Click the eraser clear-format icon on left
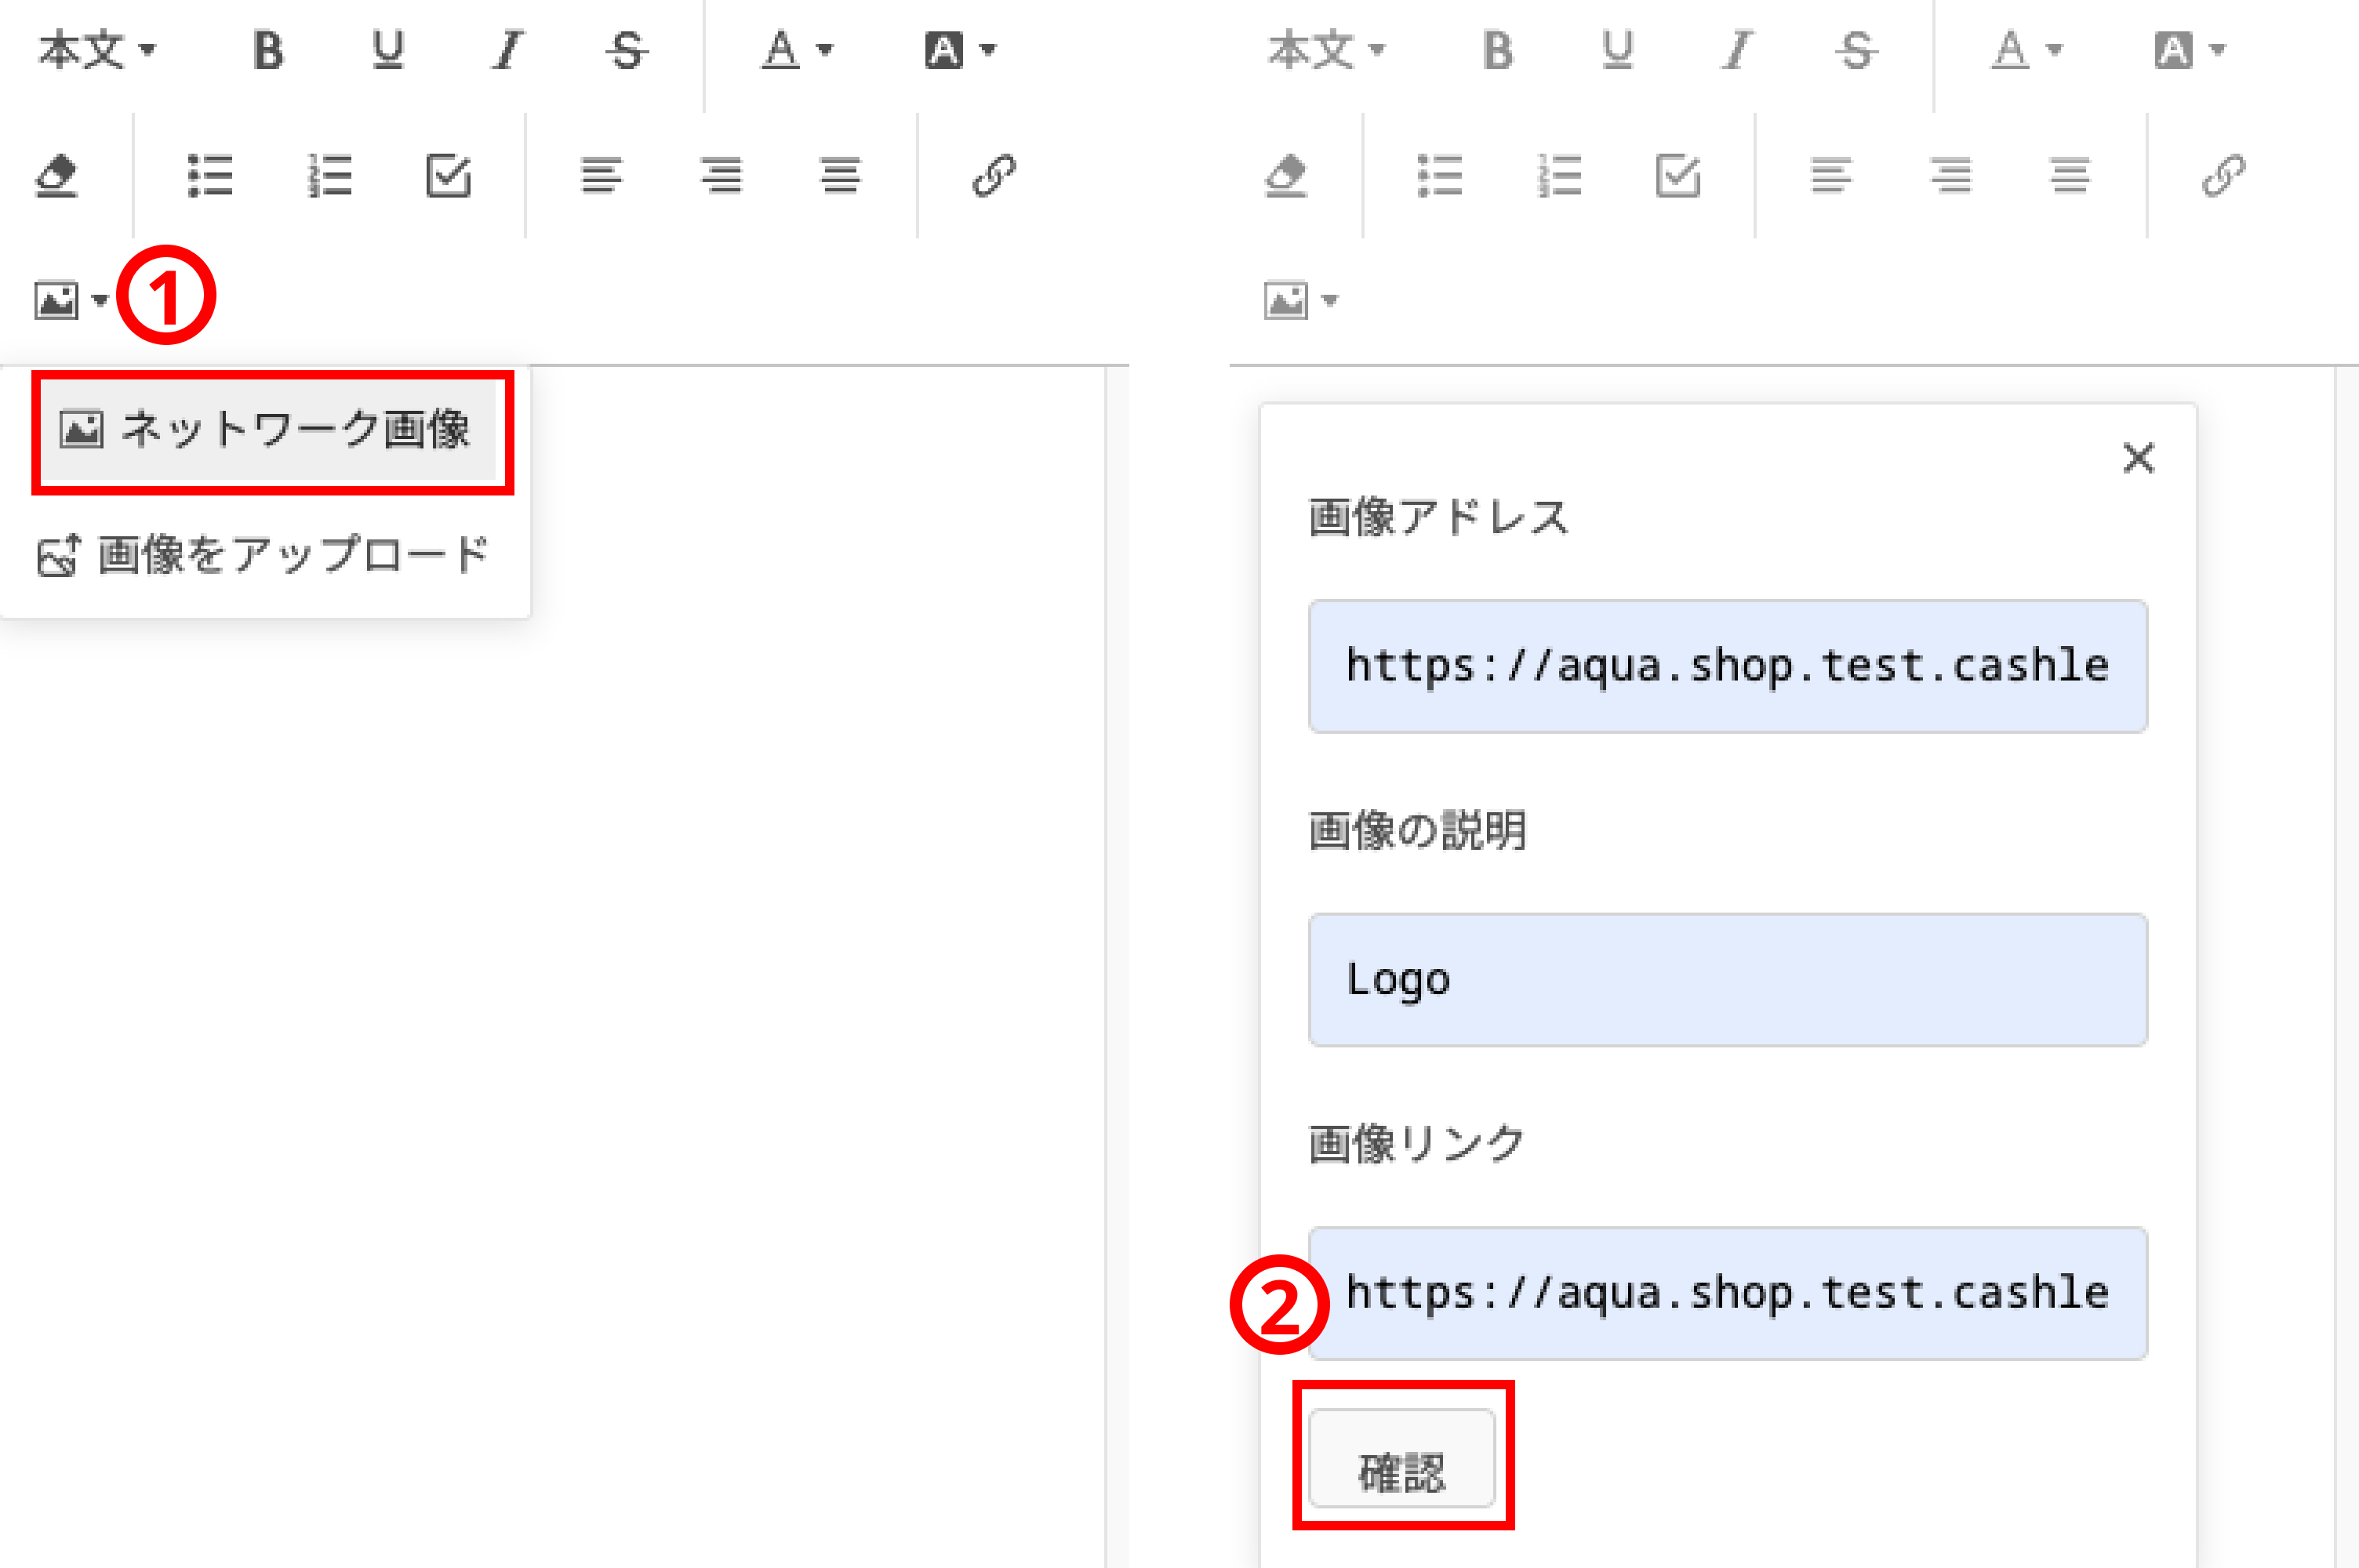This screenshot has width=2359, height=1568. (x=57, y=176)
